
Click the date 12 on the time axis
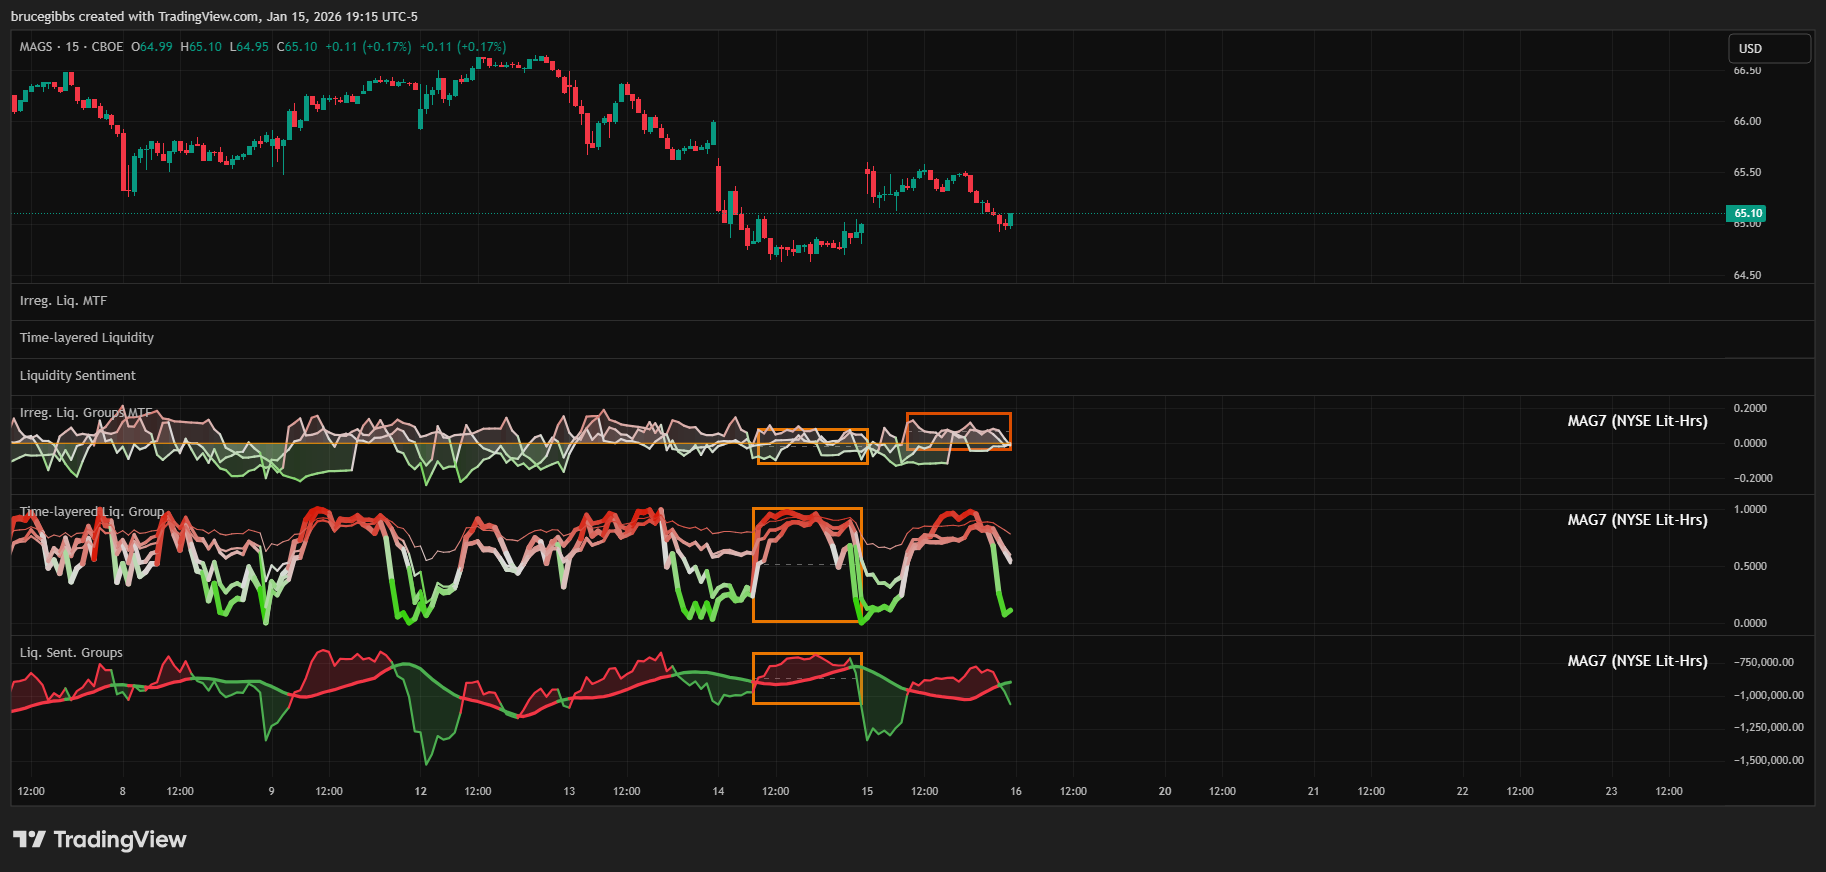coord(421,791)
